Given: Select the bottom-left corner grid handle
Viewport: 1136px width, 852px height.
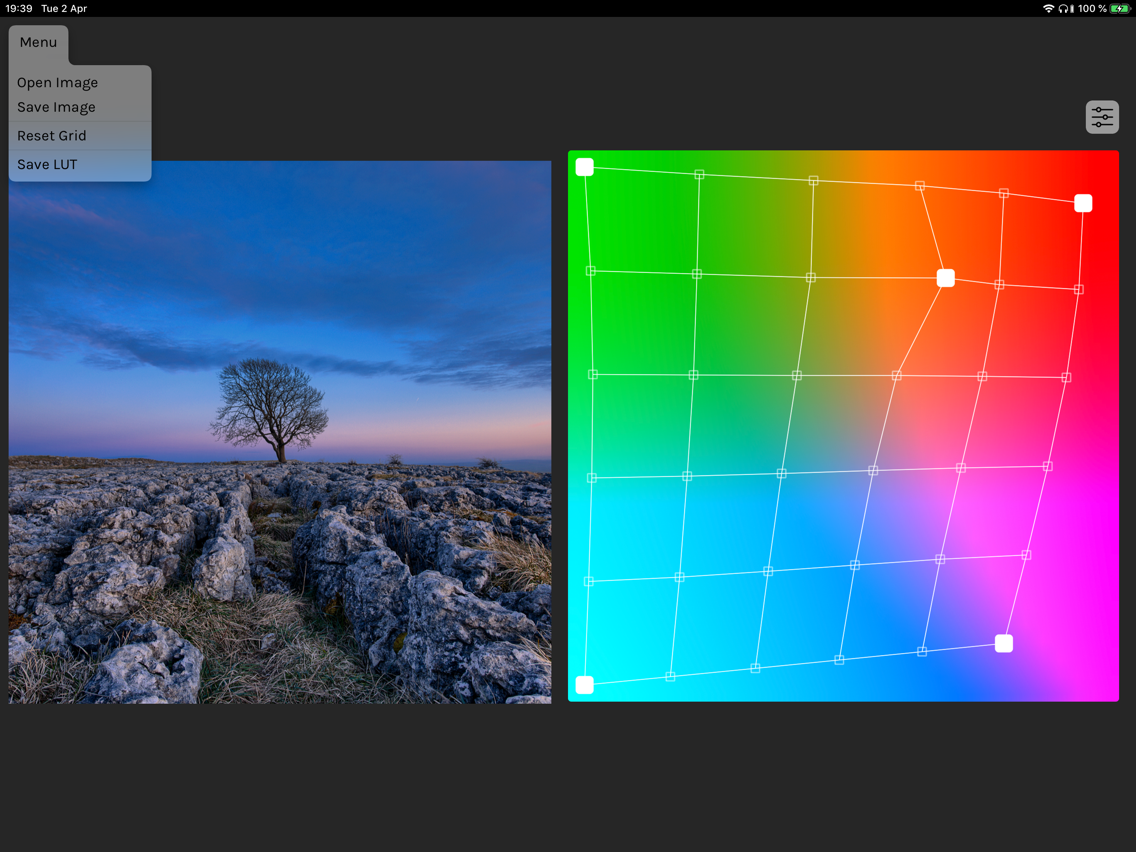Looking at the screenshot, I should point(585,684).
